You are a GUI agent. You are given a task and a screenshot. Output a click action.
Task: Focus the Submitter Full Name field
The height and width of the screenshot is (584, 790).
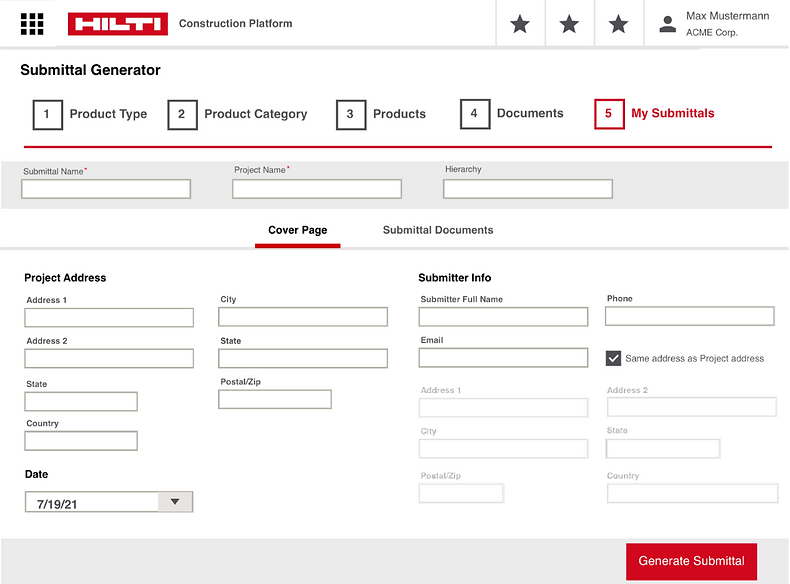[503, 317]
